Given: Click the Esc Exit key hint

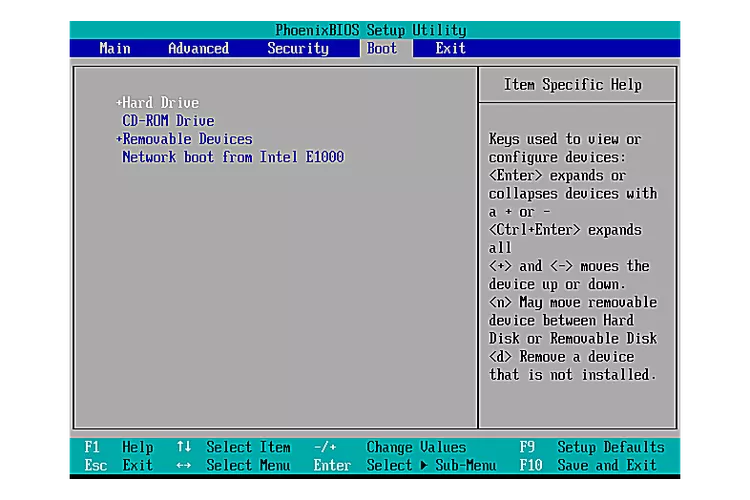Looking at the screenshot, I should [119, 465].
